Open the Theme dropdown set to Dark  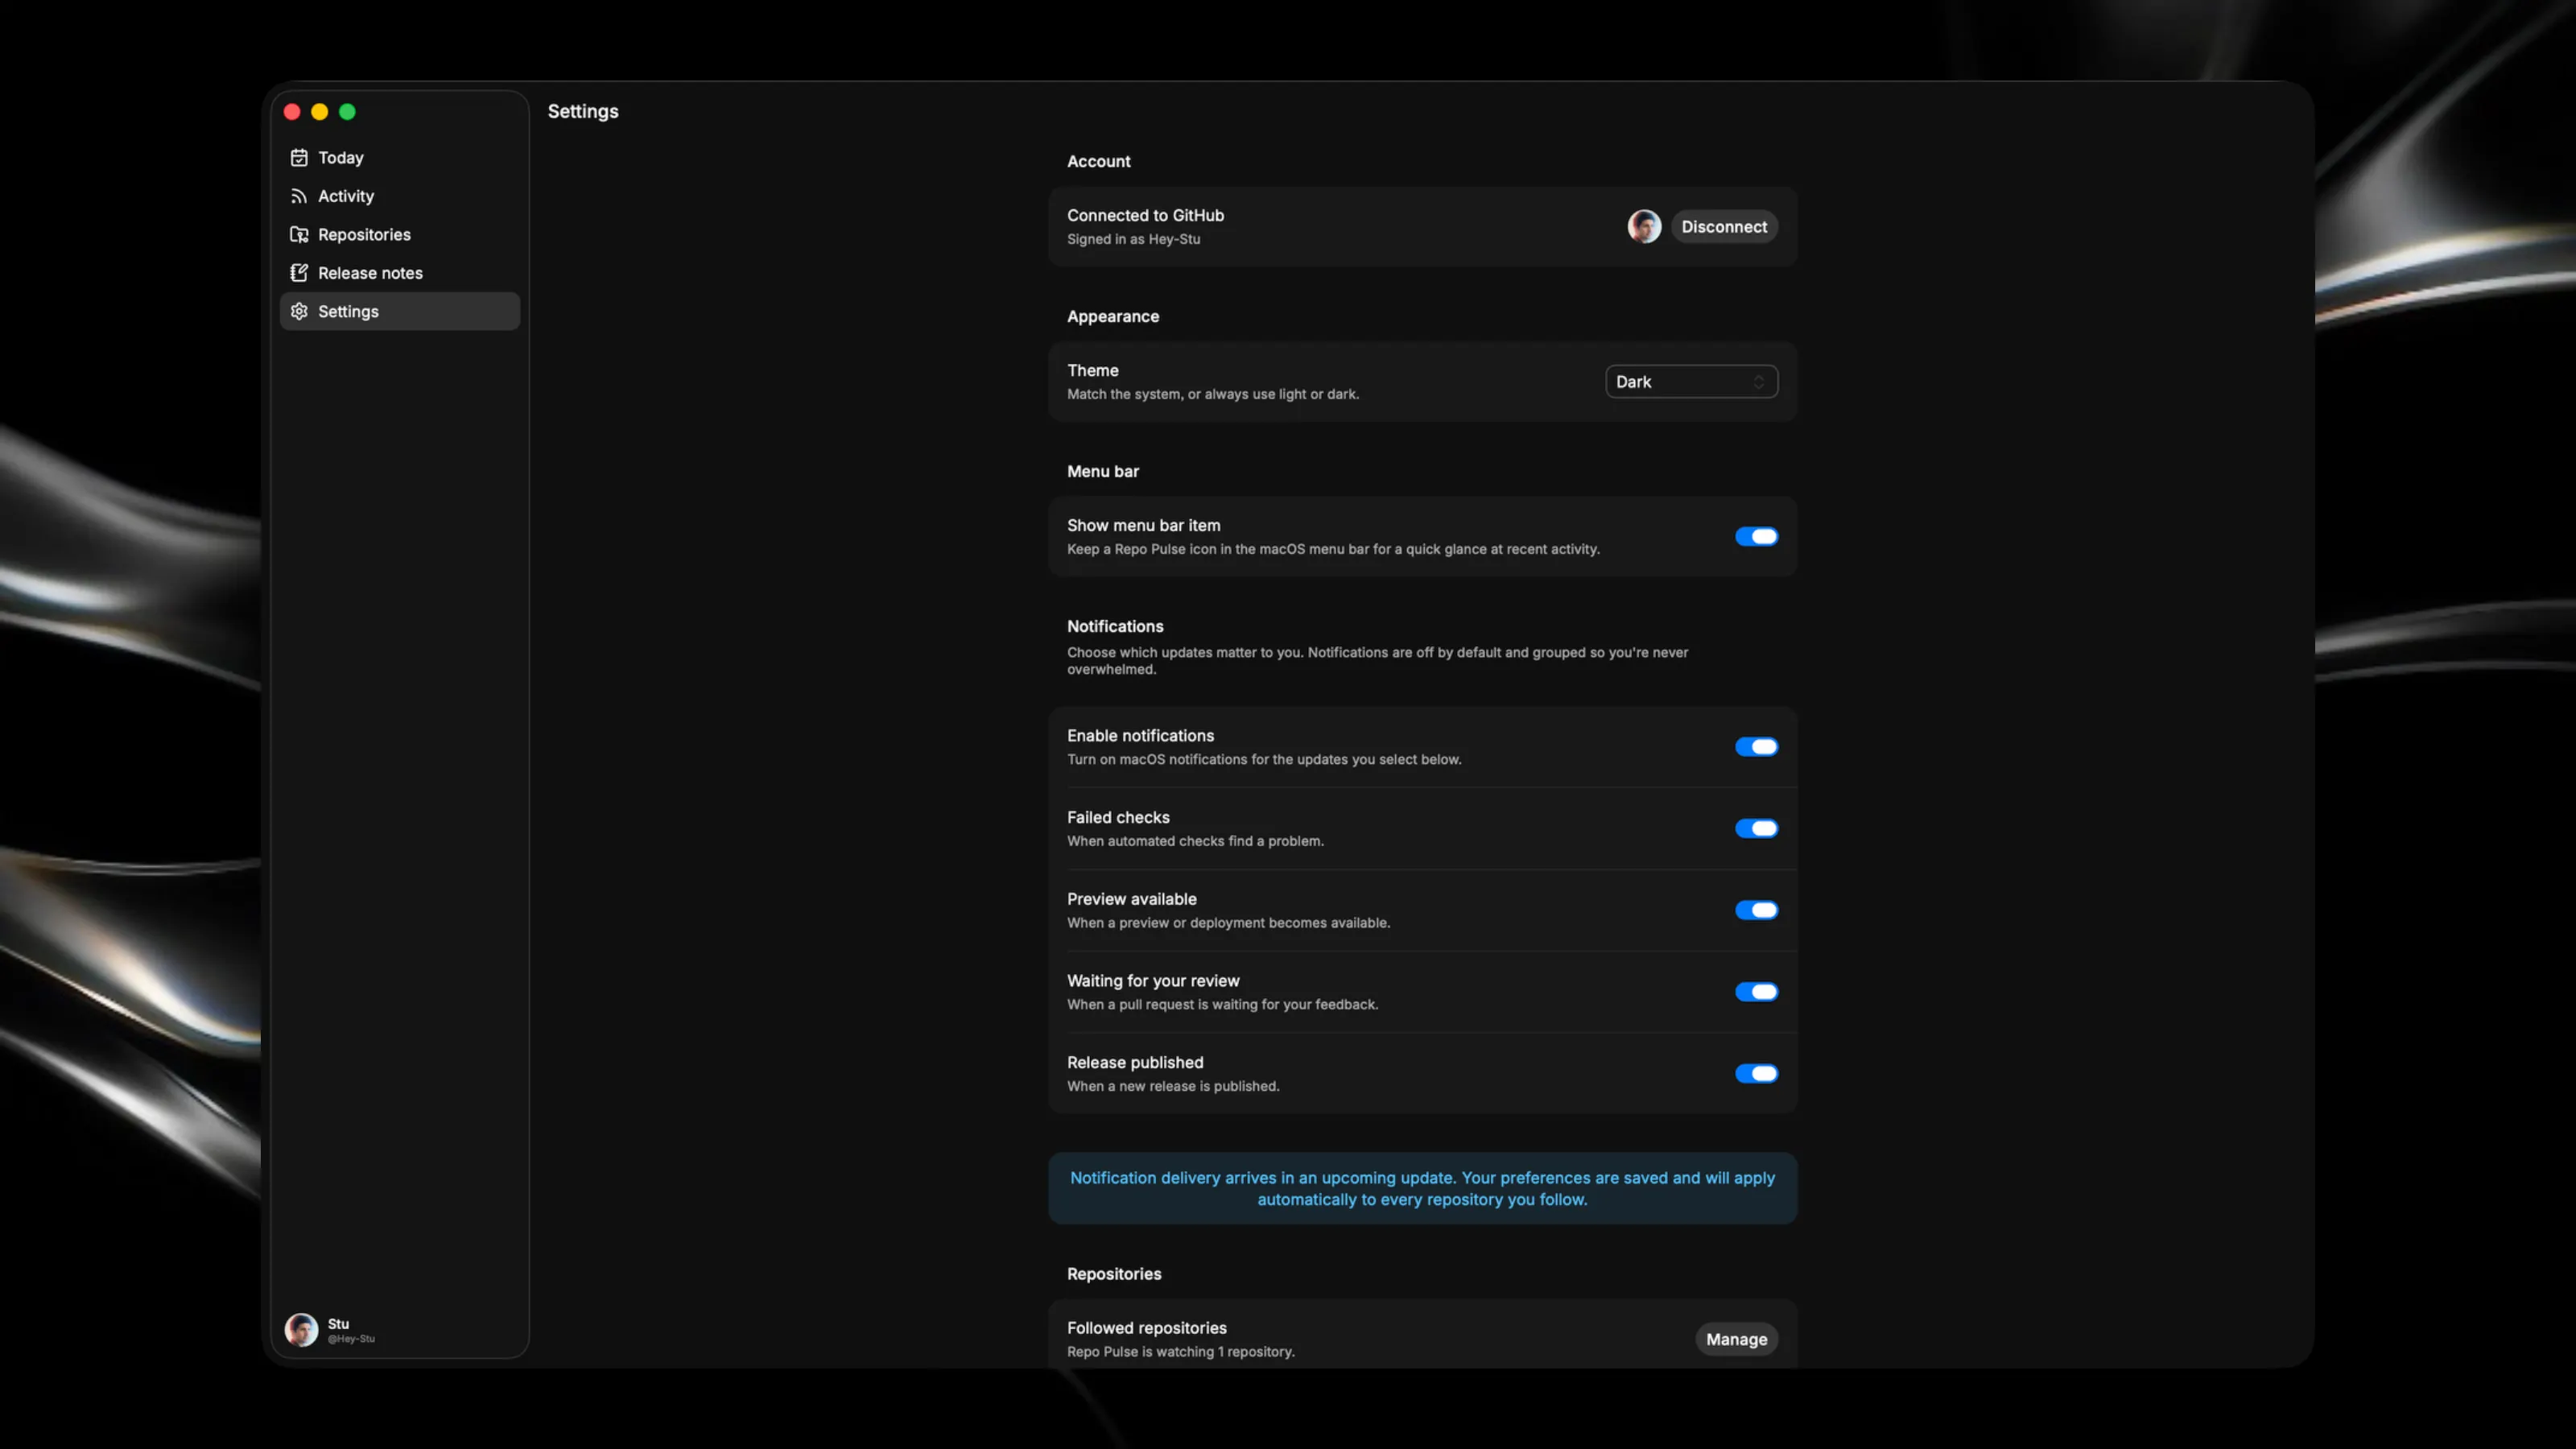tap(1691, 382)
